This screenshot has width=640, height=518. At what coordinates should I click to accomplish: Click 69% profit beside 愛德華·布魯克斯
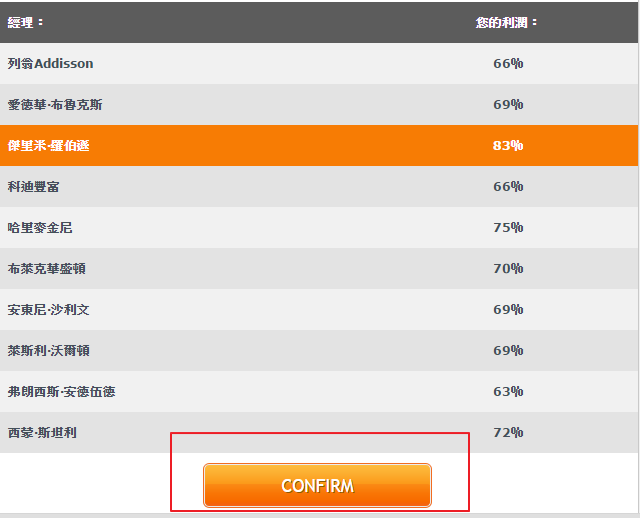click(x=508, y=104)
